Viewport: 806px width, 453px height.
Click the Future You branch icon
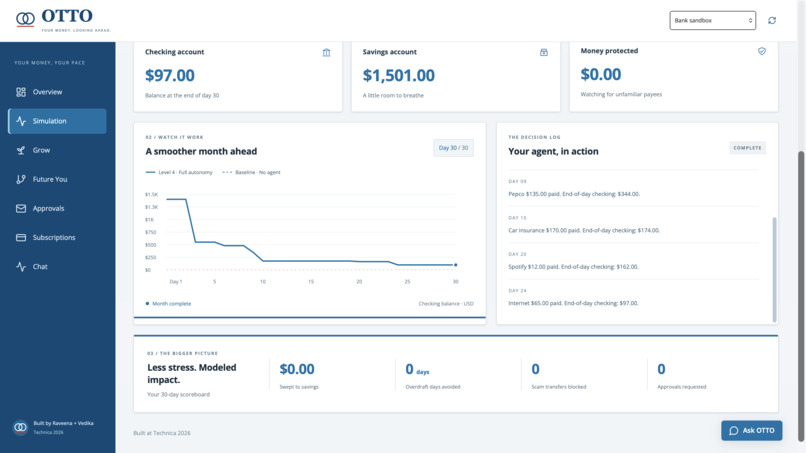(x=21, y=179)
